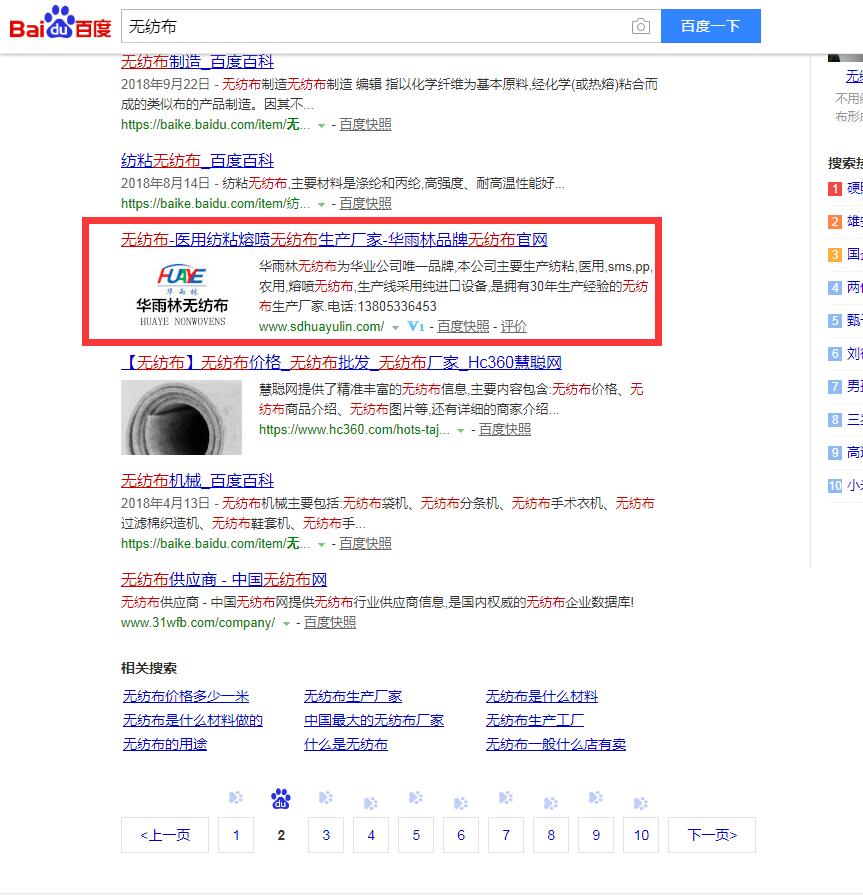Click the 上一页 previous page button

[165, 835]
